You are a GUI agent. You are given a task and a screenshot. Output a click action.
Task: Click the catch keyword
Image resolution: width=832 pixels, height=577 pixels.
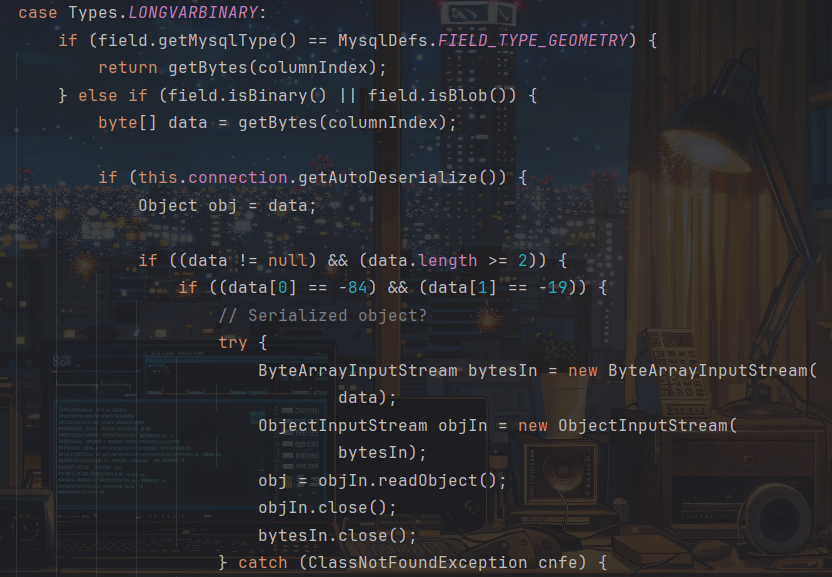click(262, 563)
